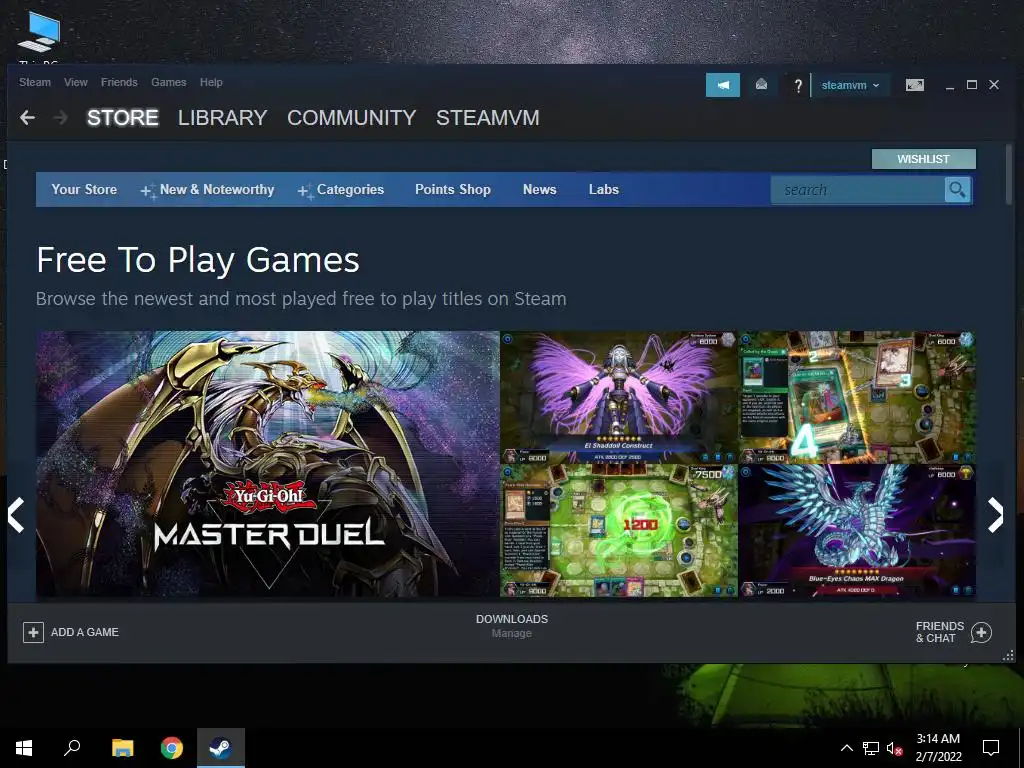
Task: Open the network tray icon
Action: coord(871,748)
